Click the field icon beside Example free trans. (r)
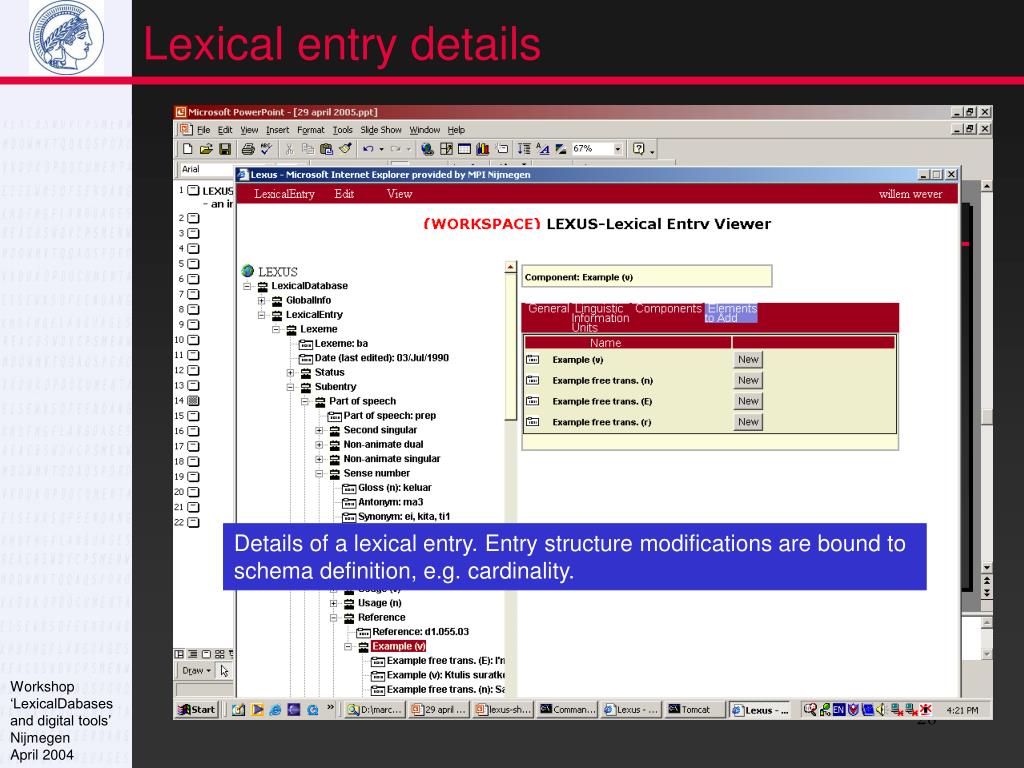The width and height of the screenshot is (1024, 768). pos(533,422)
